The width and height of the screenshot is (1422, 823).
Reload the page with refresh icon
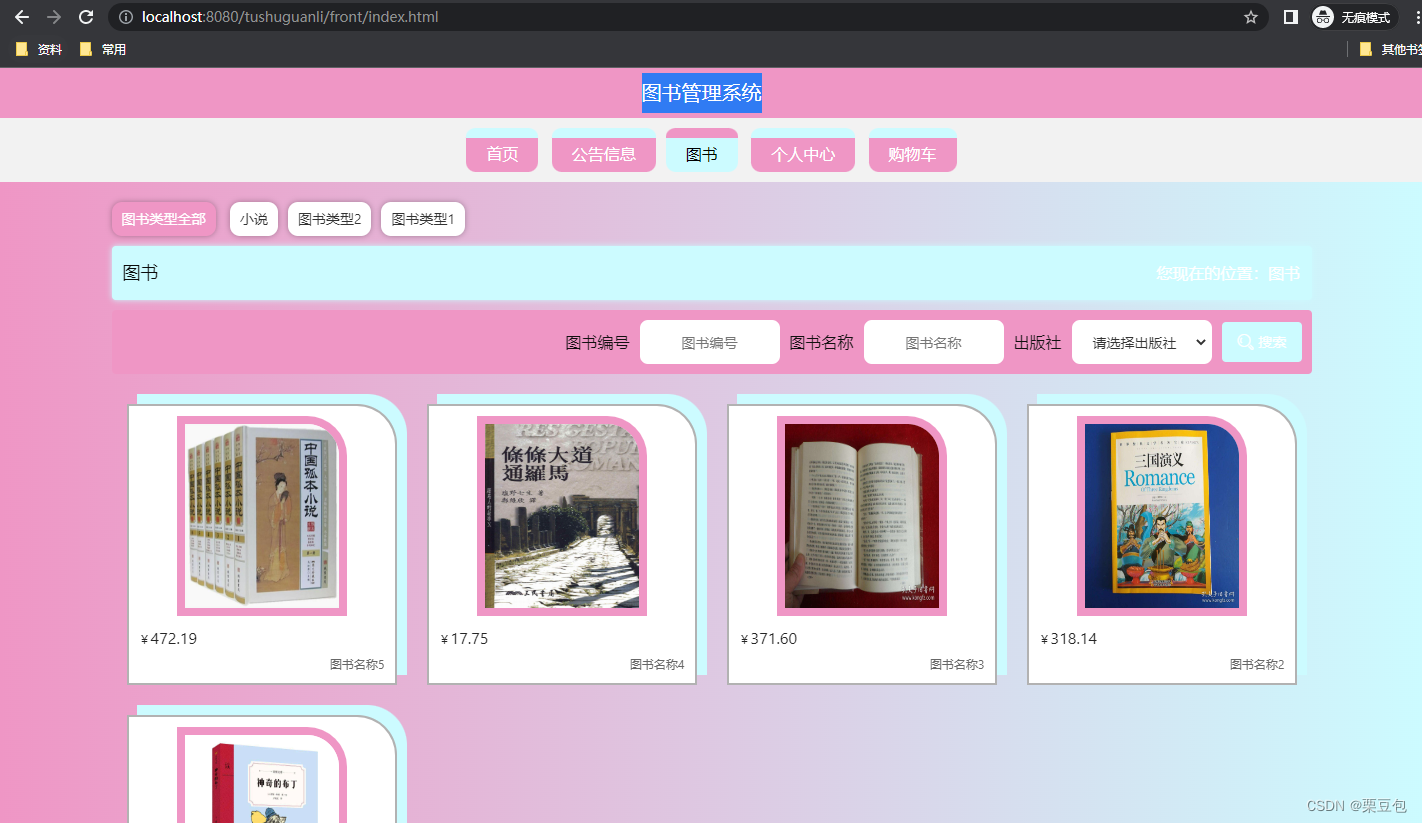[x=86, y=17]
